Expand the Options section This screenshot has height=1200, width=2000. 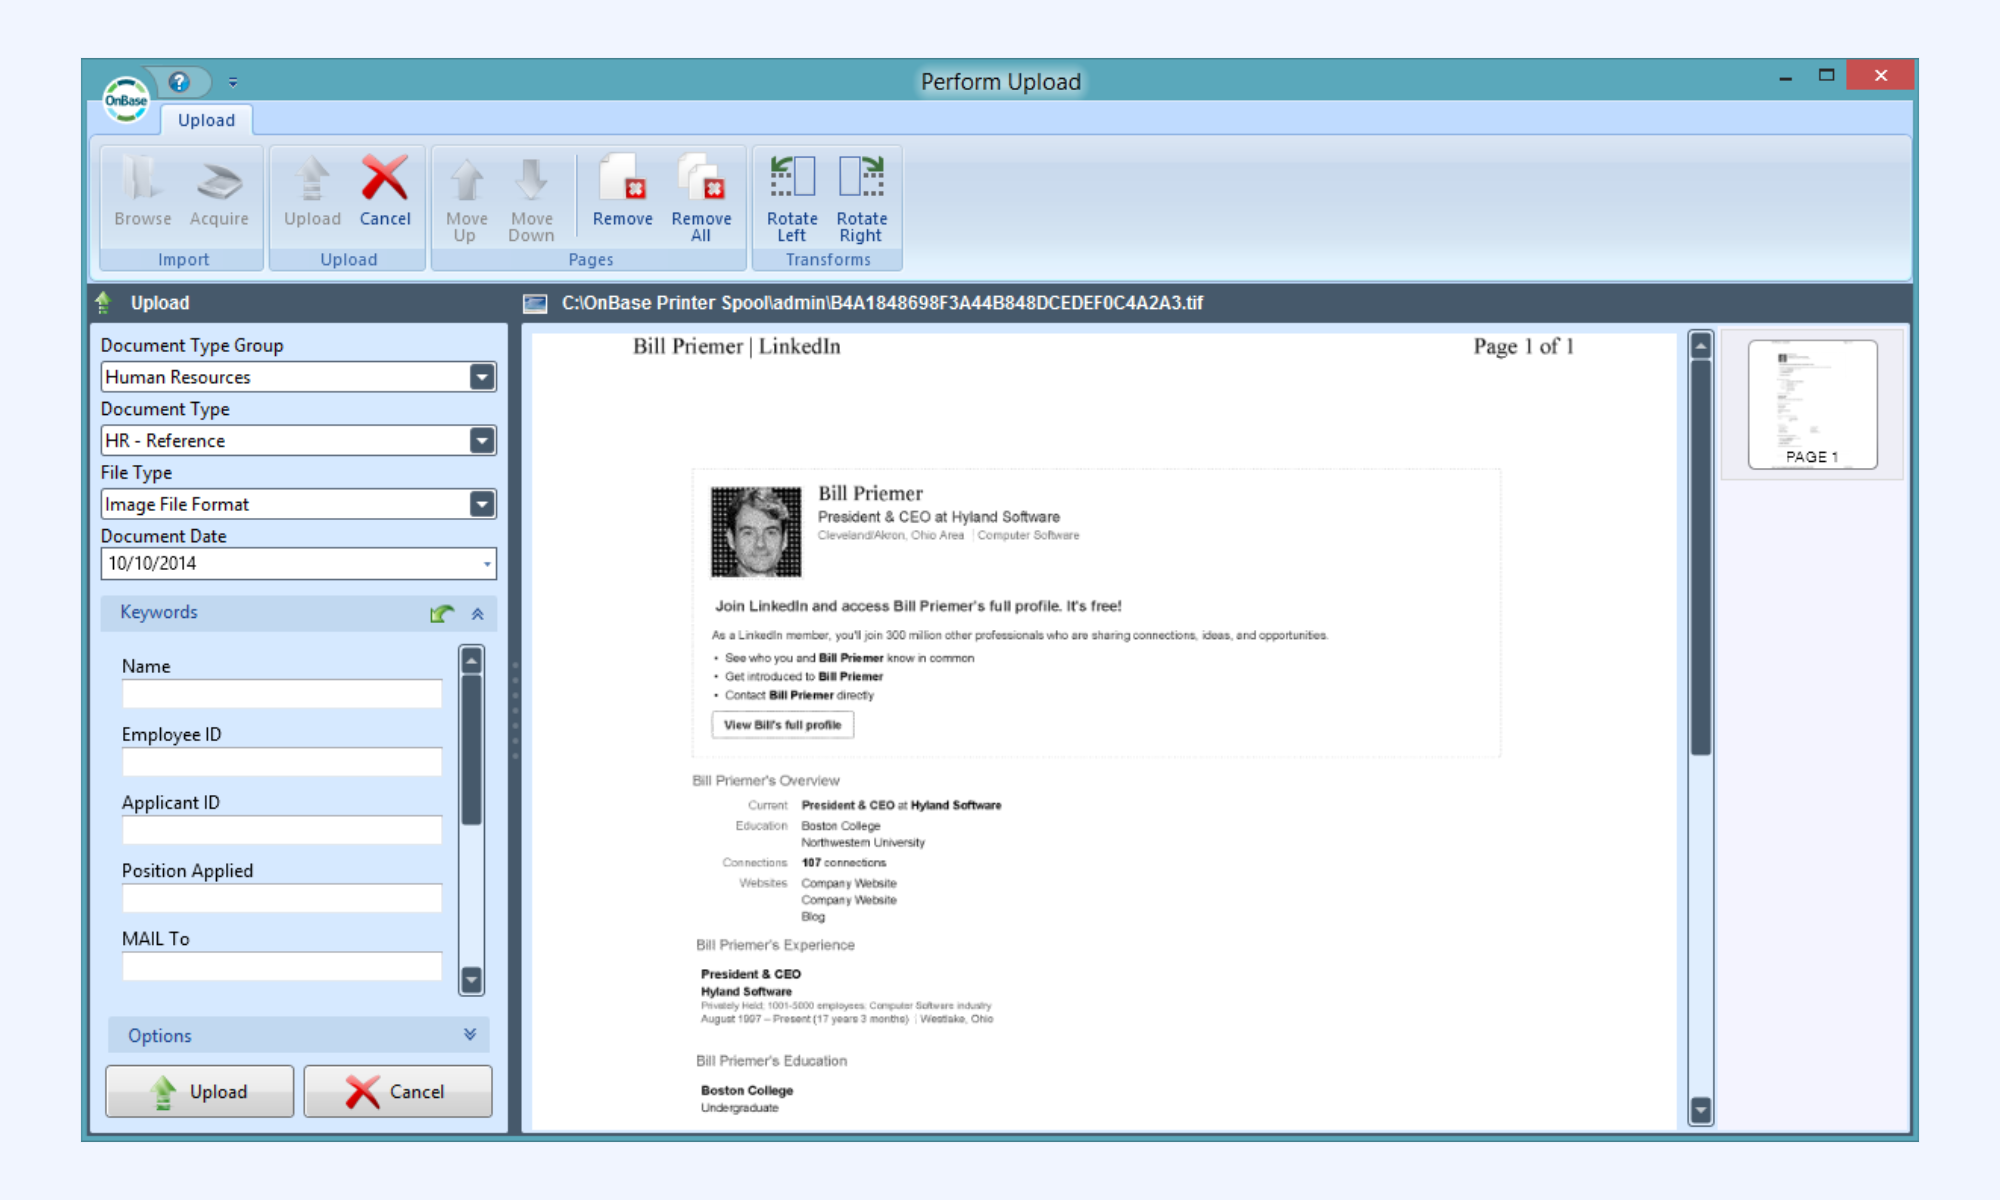pyautogui.click(x=470, y=1035)
